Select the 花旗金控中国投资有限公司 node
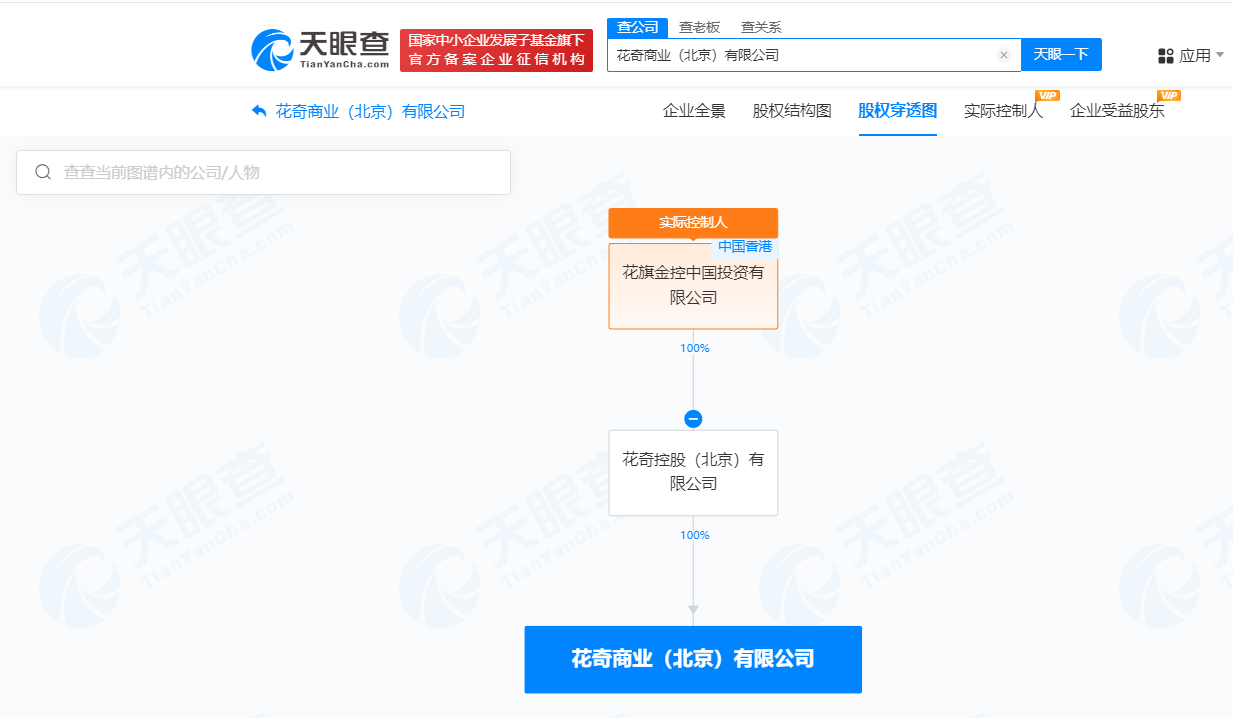 tap(693, 285)
